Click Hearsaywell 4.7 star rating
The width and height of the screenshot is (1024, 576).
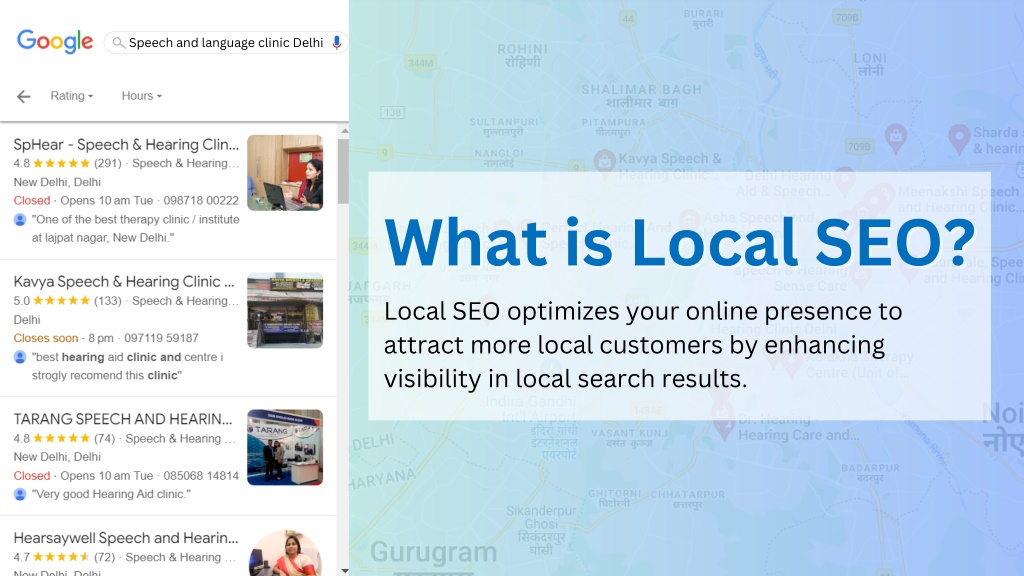pos(61,557)
